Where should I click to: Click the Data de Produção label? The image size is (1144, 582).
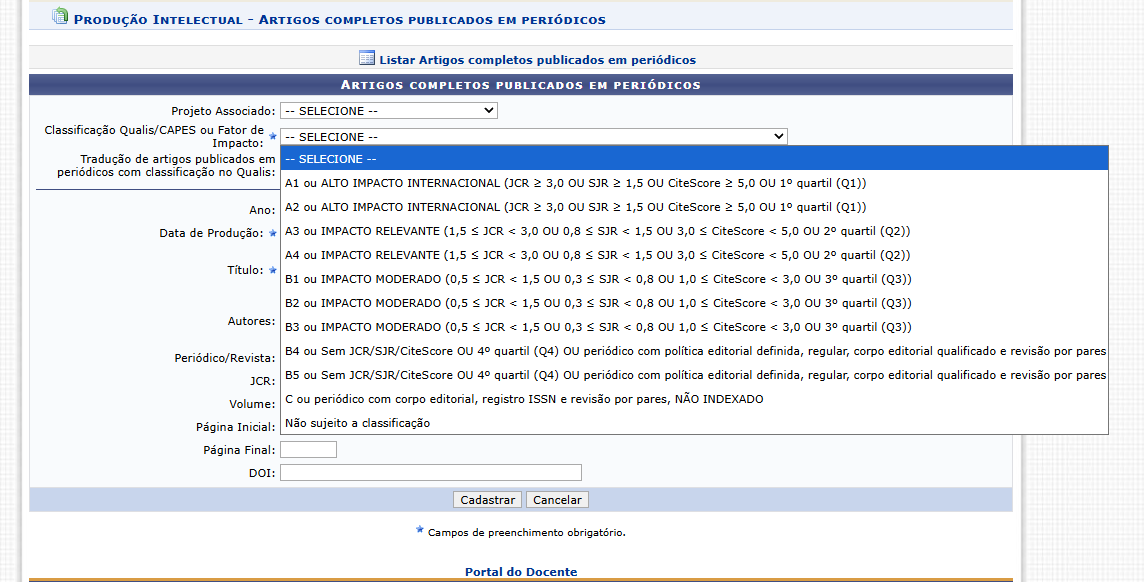click(x=212, y=233)
